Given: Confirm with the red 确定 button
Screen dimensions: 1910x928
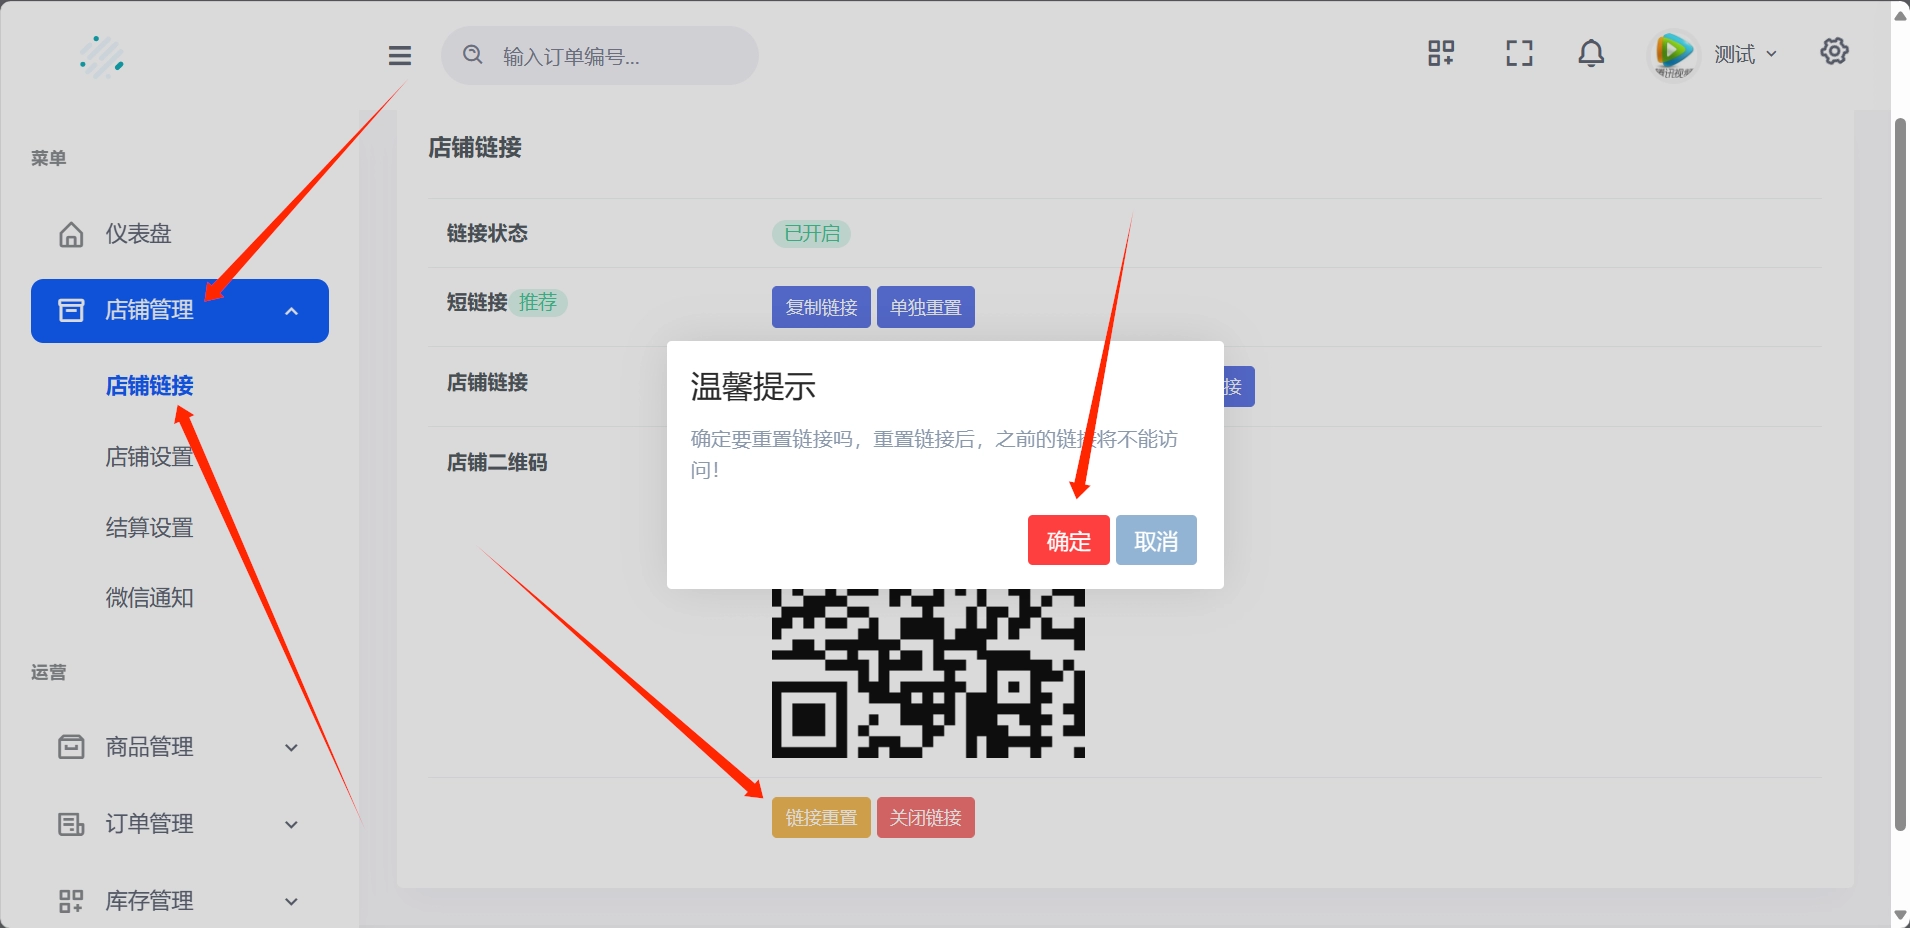Looking at the screenshot, I should pyautogui.click(x=1068, y=540).
